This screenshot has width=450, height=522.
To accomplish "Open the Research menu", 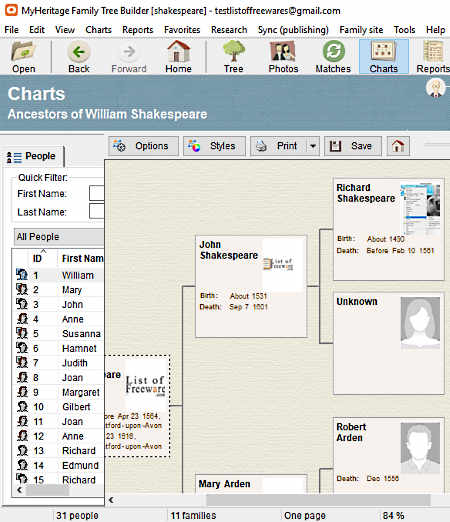I will point(229,30).
